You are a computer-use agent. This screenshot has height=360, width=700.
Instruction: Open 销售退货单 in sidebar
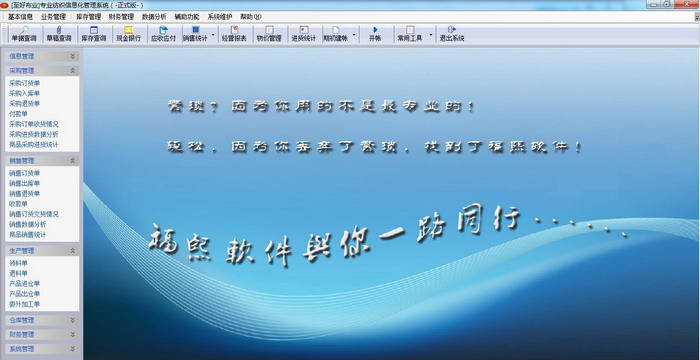pyautogui.click(x=25, y=194)
